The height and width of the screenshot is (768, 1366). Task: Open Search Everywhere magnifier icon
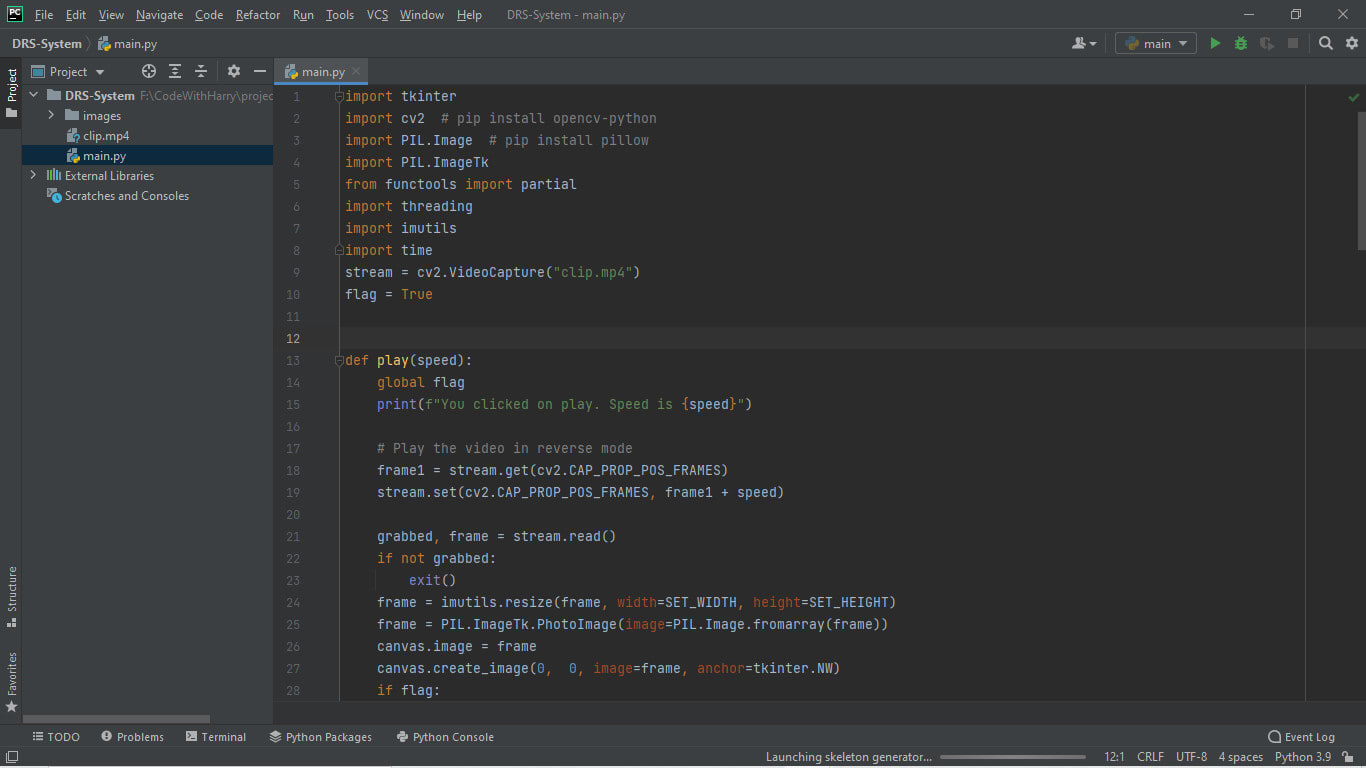pos(1326,43)
